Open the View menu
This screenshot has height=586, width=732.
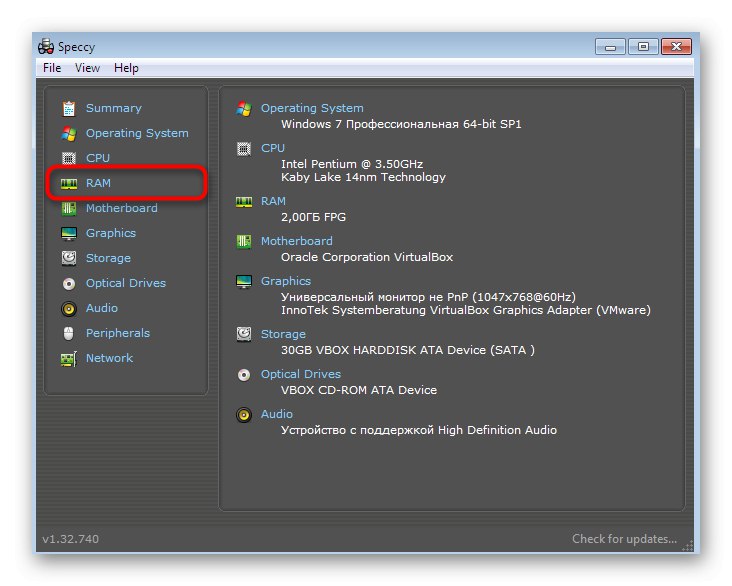pyautogui.click(x=87, y=68)
